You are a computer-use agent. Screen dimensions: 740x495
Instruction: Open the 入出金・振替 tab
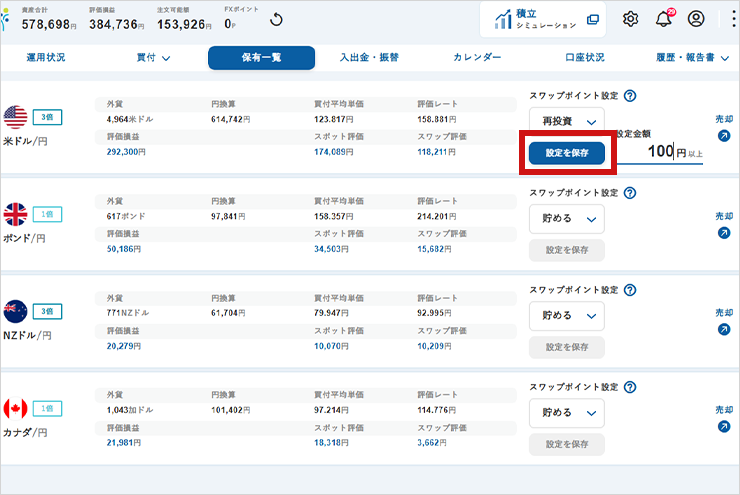pyautogui.click(x=370, y=58)
